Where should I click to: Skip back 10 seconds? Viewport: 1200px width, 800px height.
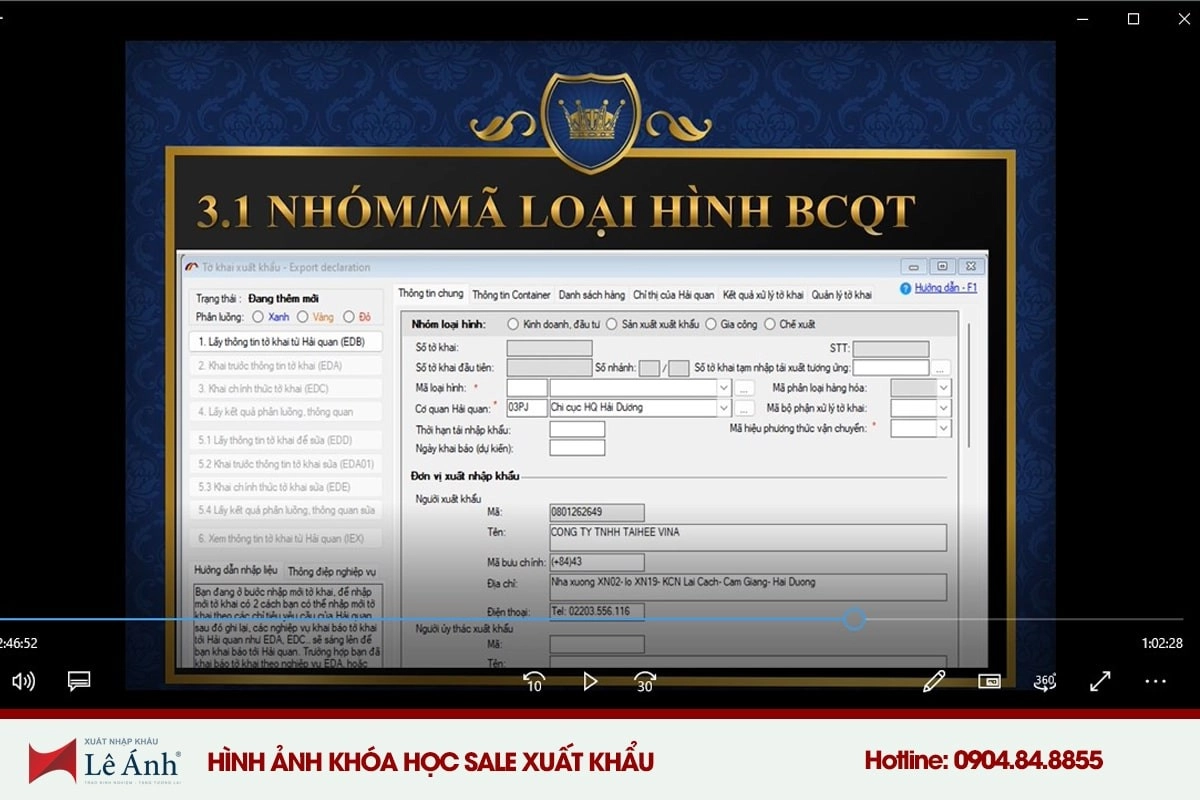click(x=534, y=682)
